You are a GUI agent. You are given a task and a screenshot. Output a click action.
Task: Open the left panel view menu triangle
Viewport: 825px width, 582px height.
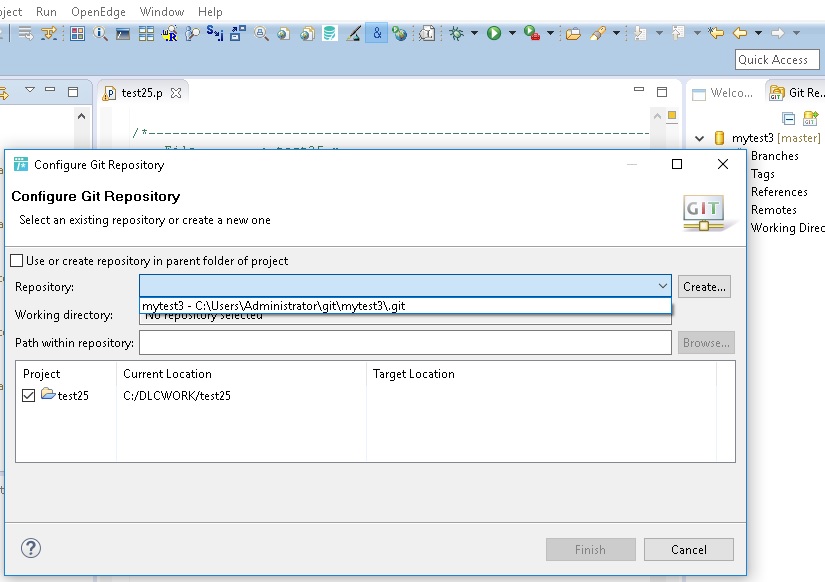[x=30, y=90]
